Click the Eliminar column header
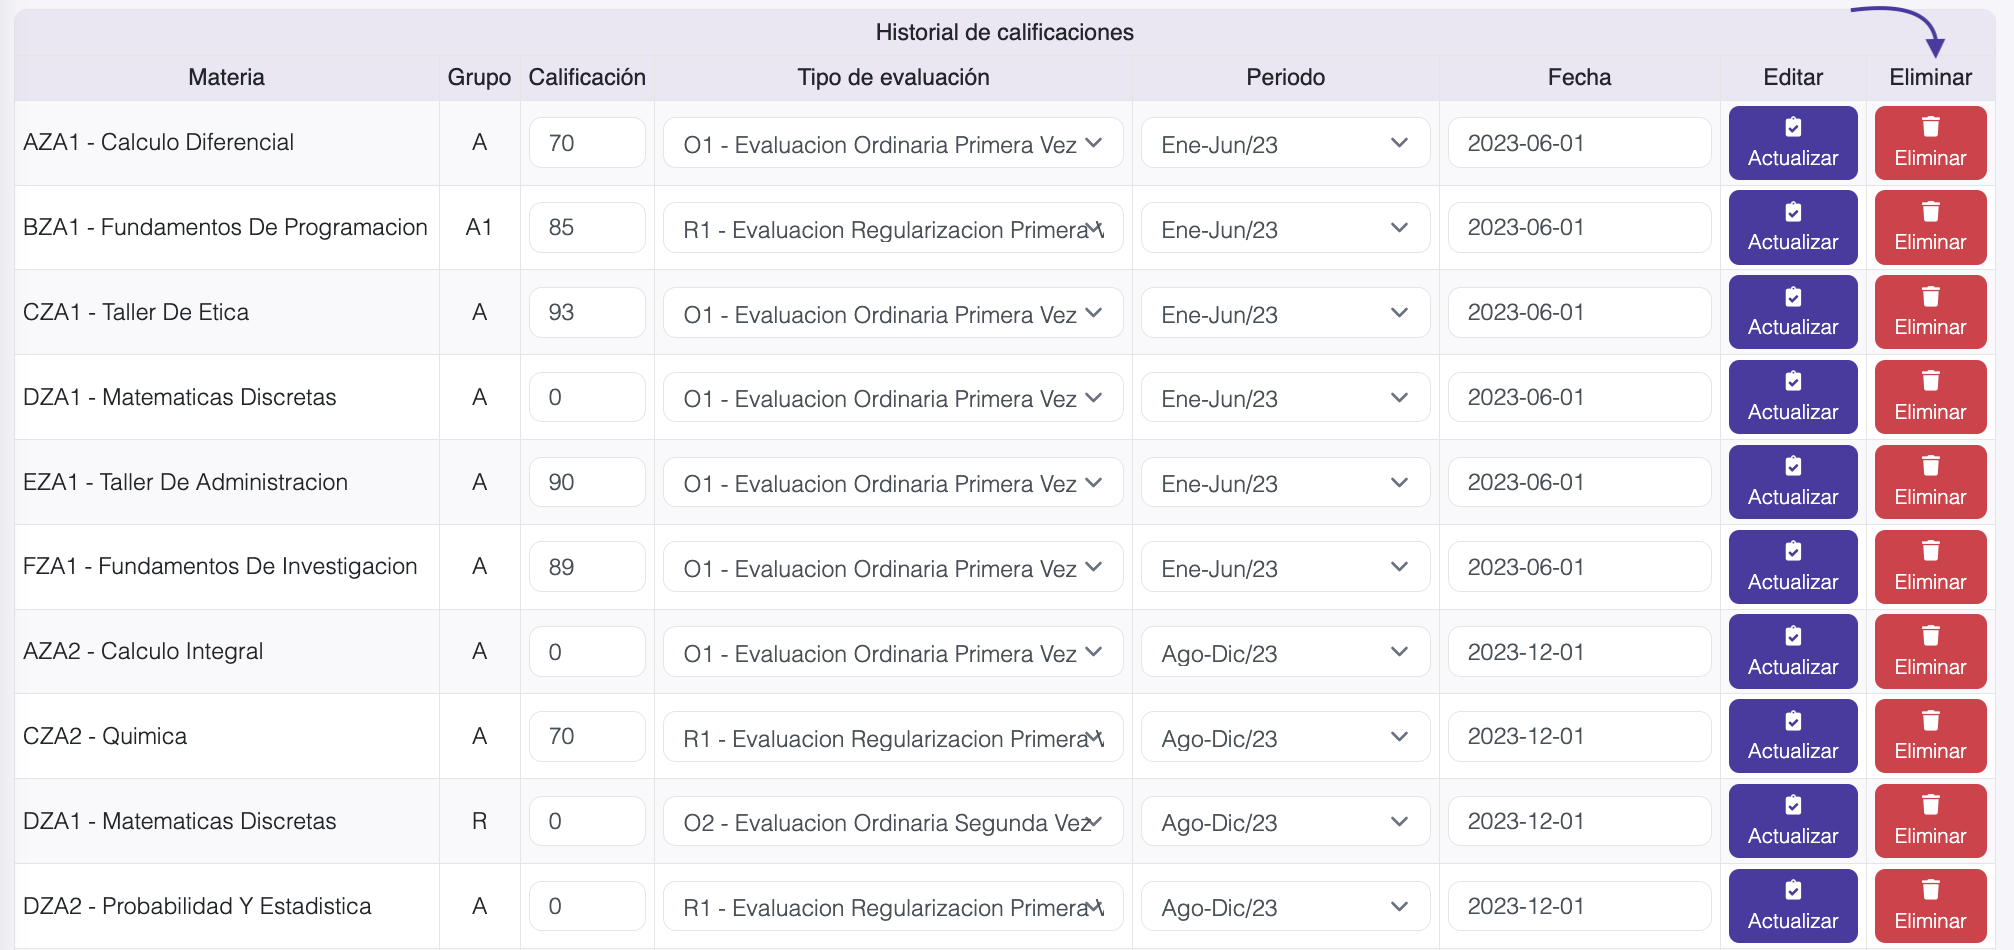2014x950 pixels. coord(1930,77)
